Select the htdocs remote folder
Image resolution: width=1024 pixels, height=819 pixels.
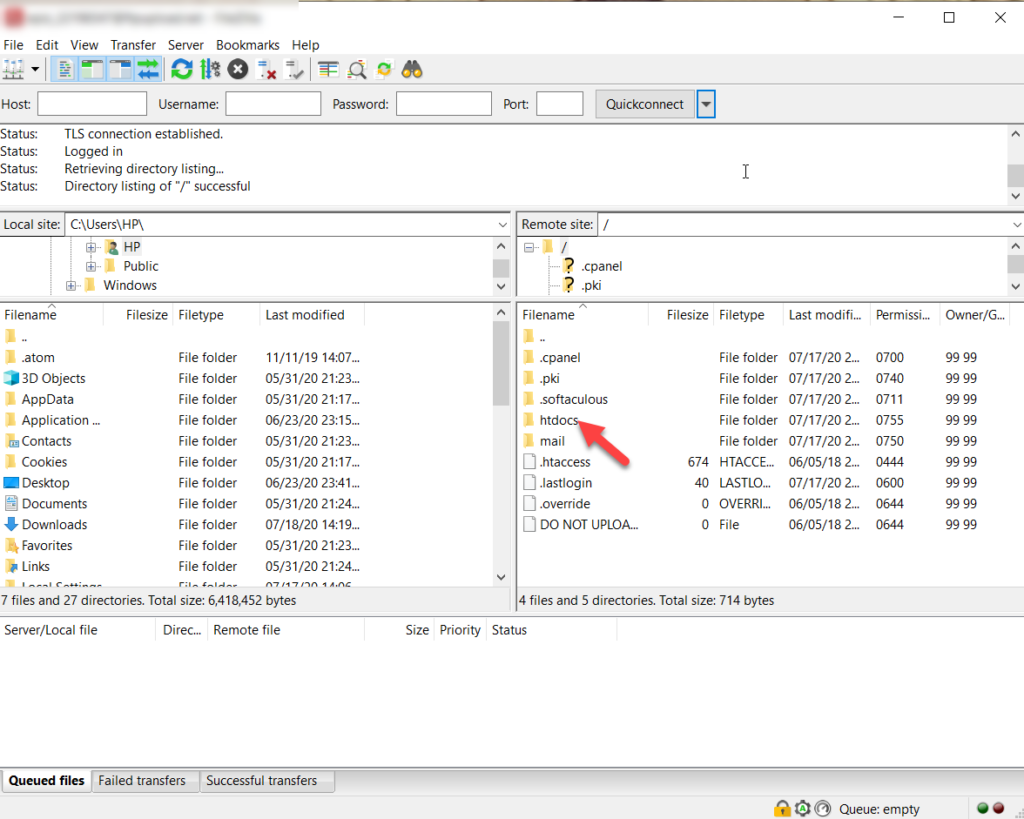(559, 420)
